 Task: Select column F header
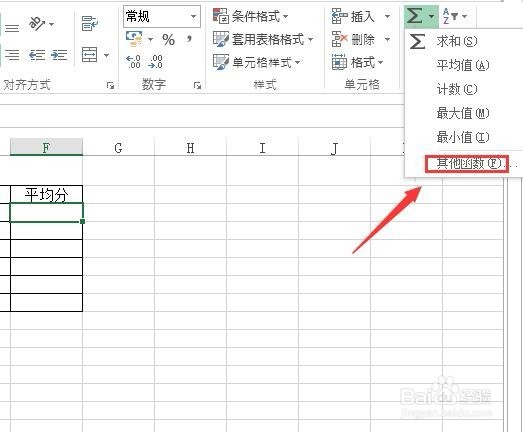pos(46,147)
